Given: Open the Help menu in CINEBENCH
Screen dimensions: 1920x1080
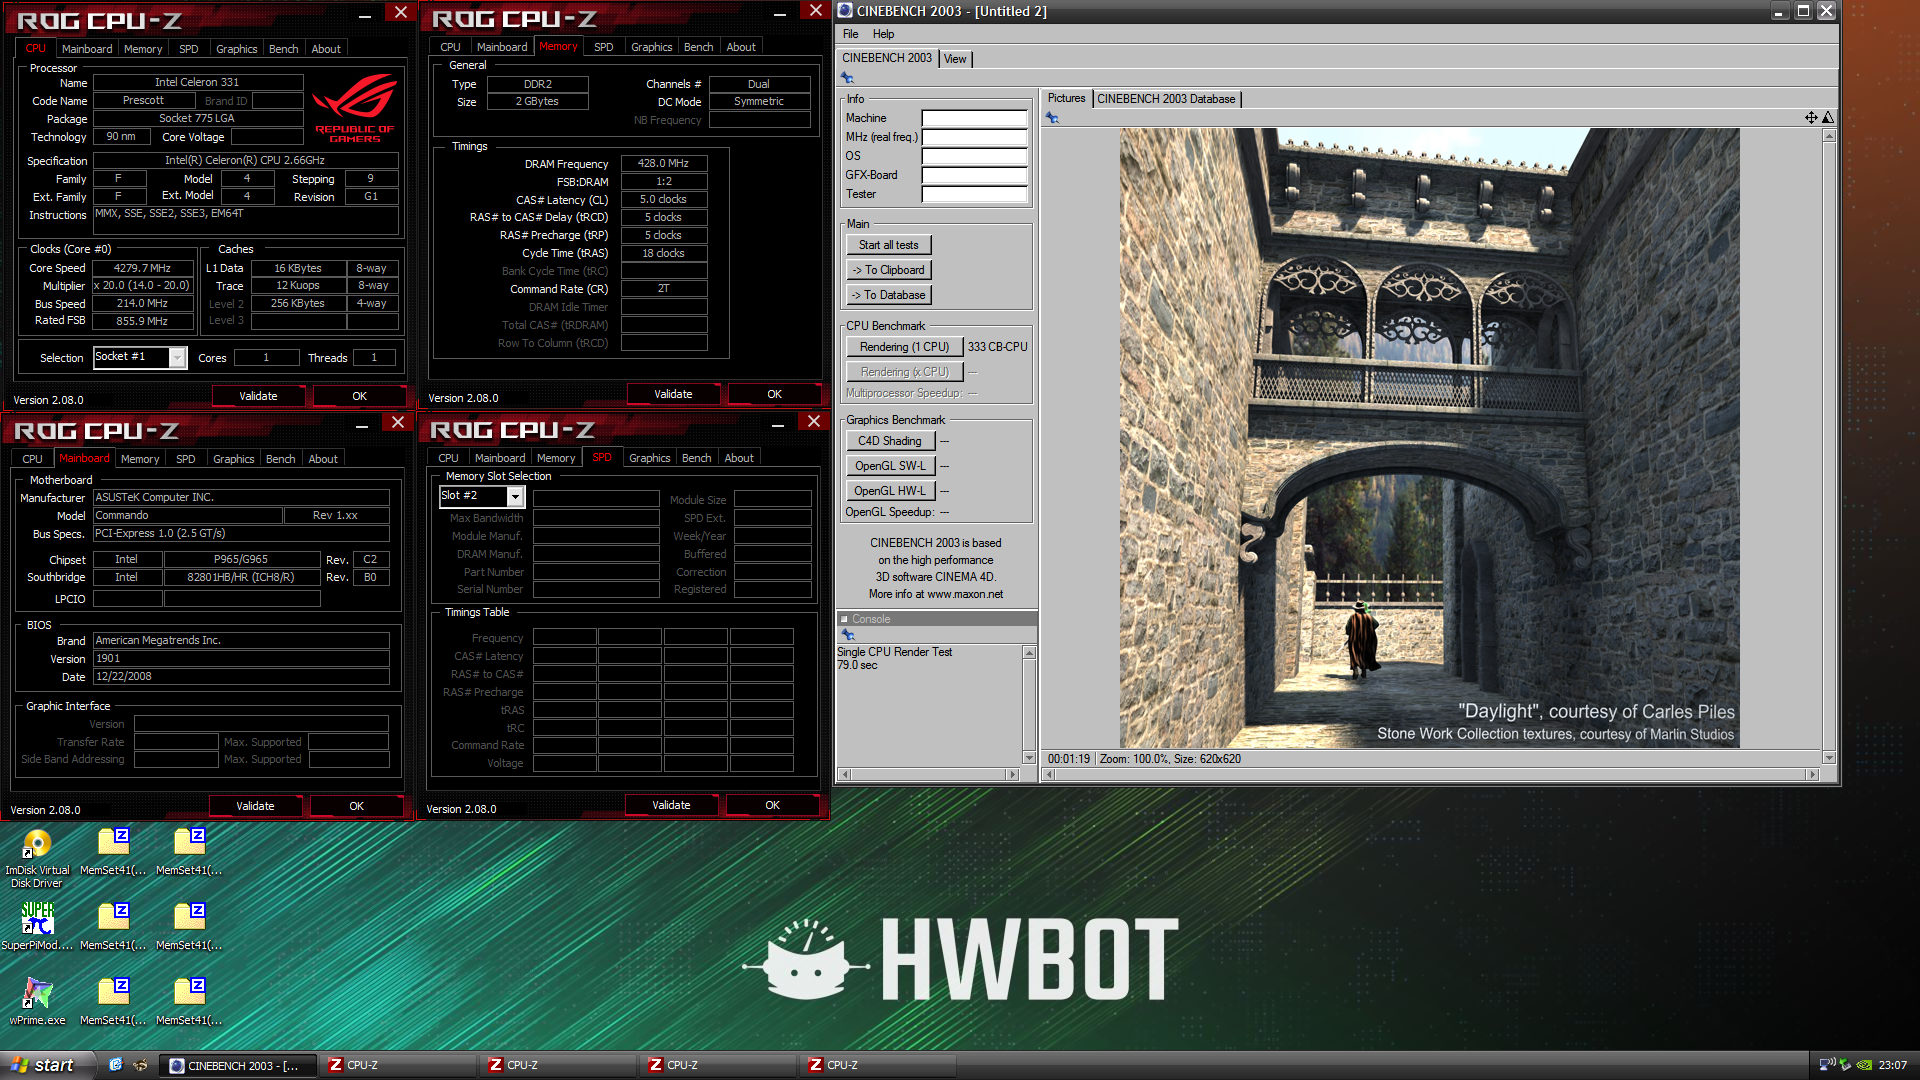Looking at the screenshot, I should (x=883, y=34).
